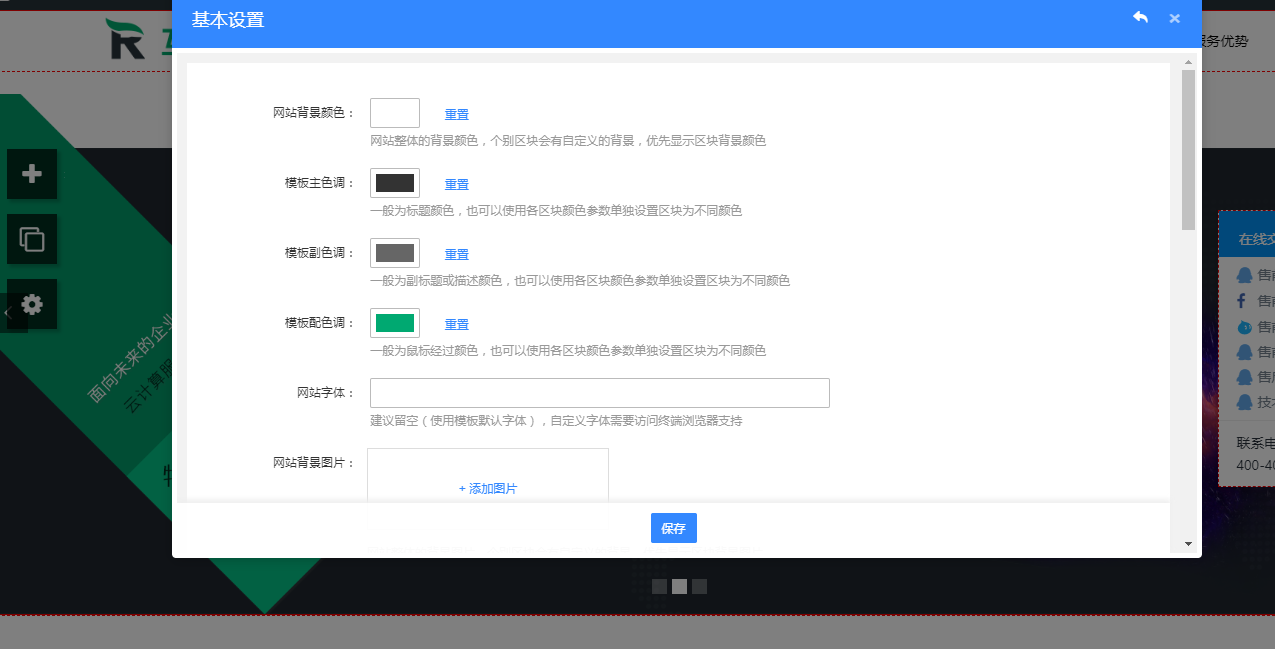Click the scrollbar up arrow
1275x649 pixels.
(1188, 63)
